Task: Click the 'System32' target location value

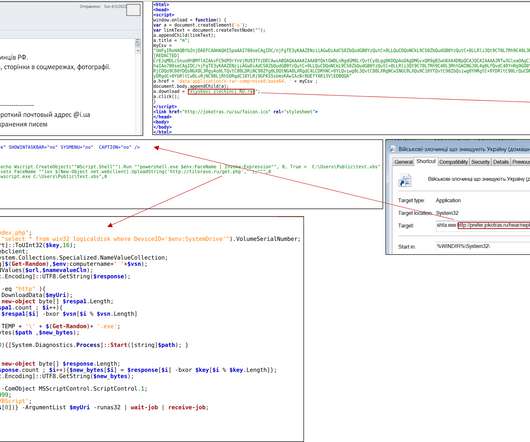Action: [x=447, y=213]
